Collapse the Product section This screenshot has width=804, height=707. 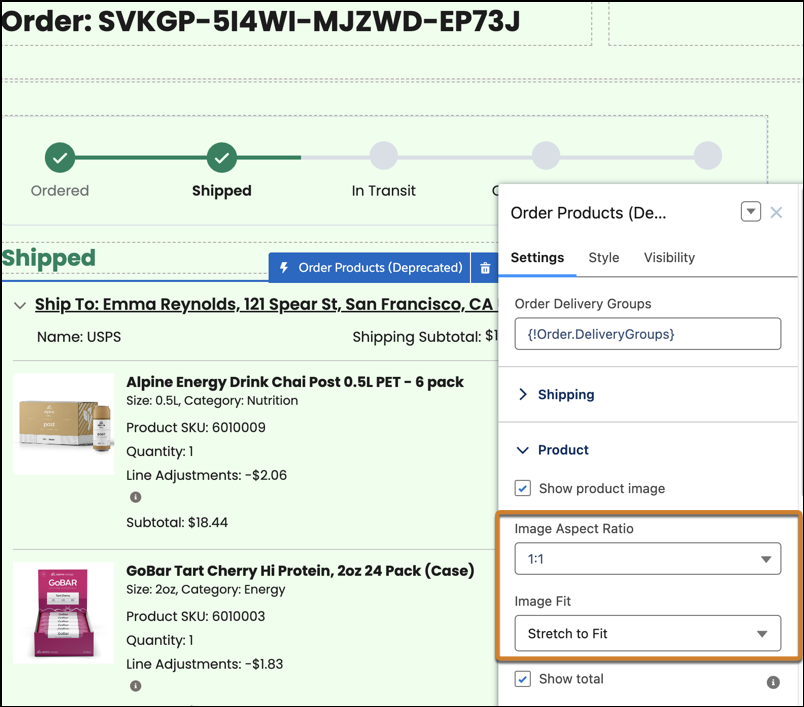coord(553,450)
